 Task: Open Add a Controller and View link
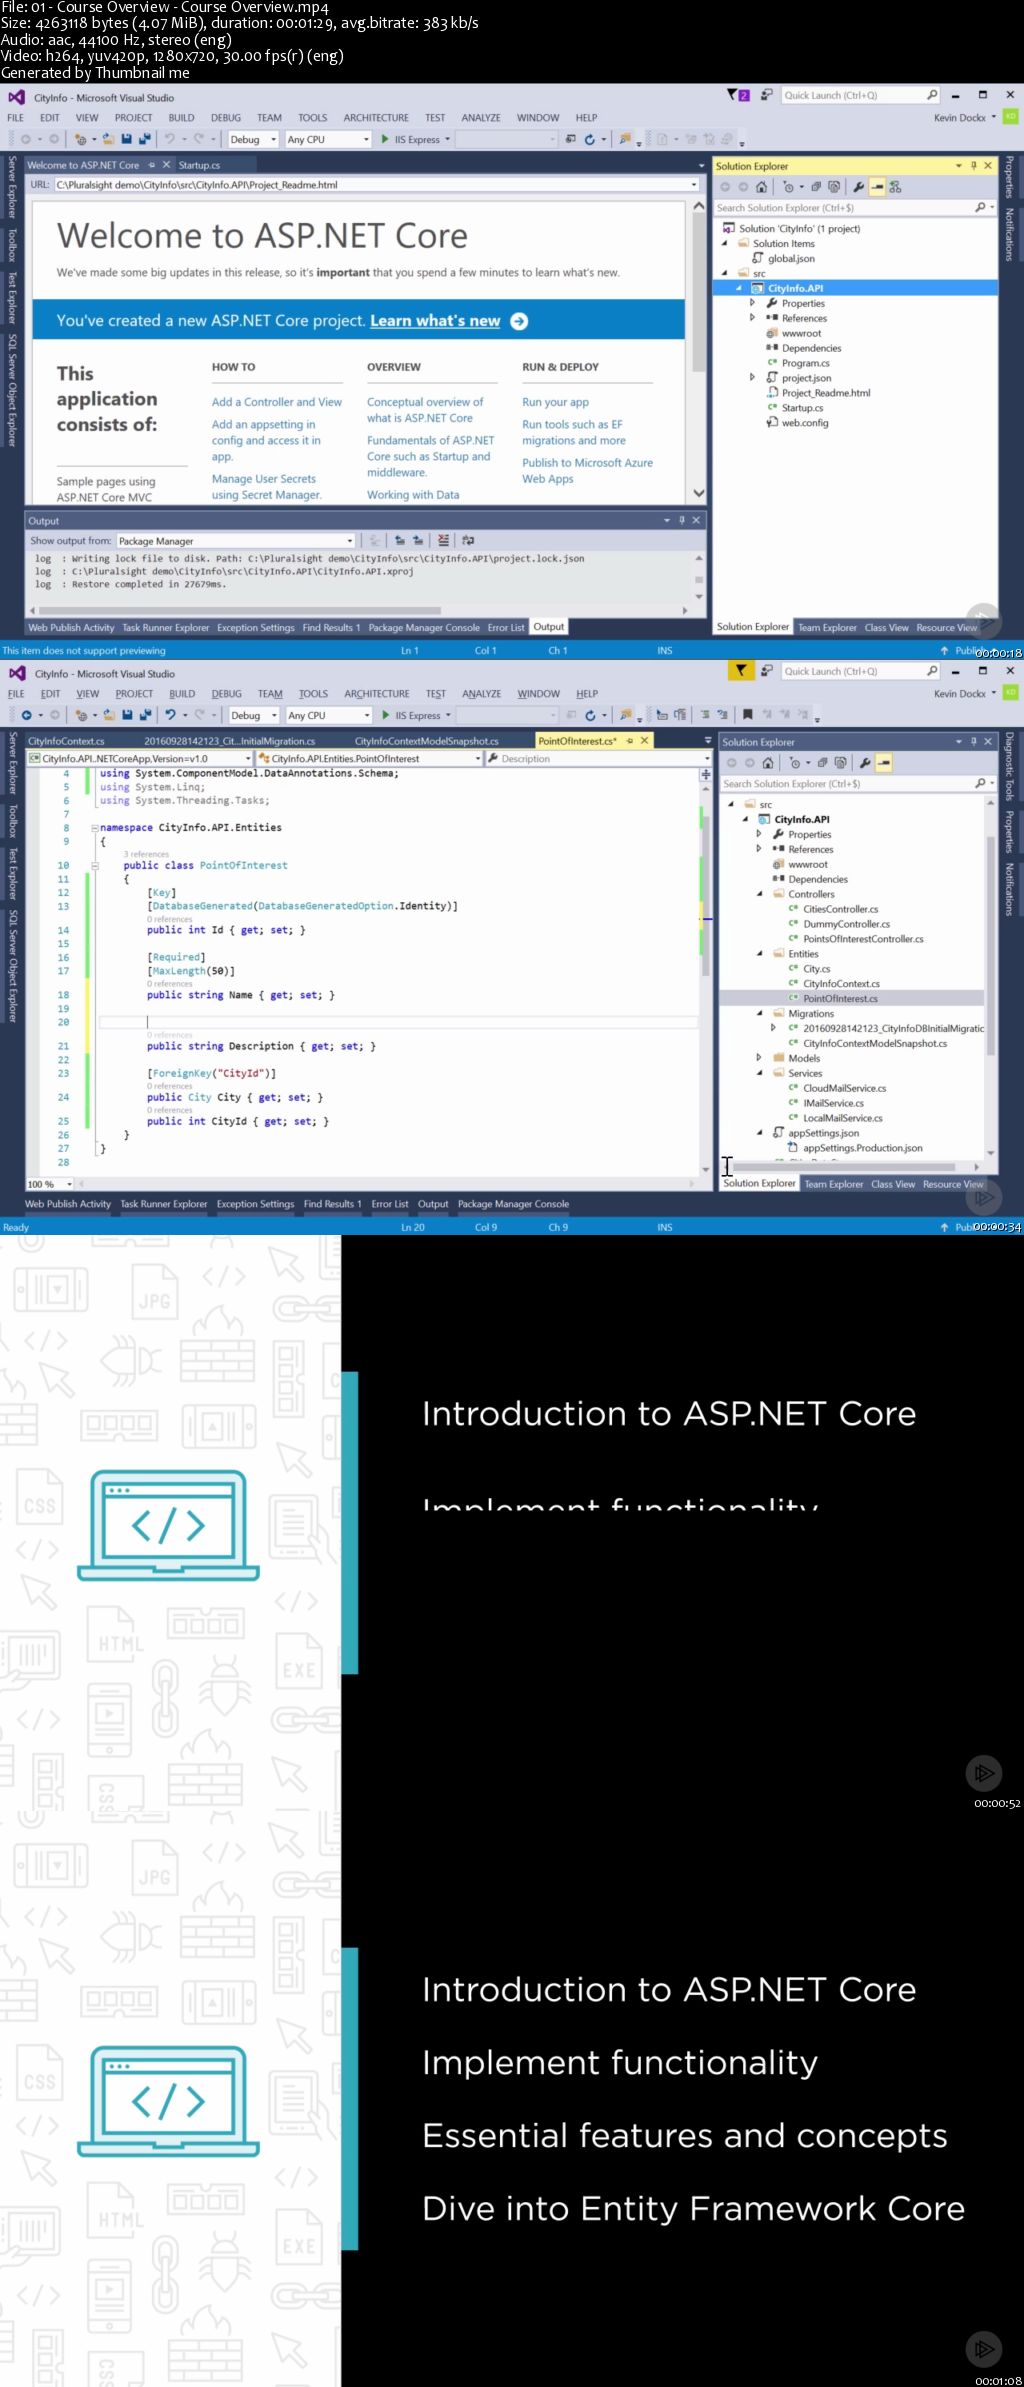tap(277, 402)
